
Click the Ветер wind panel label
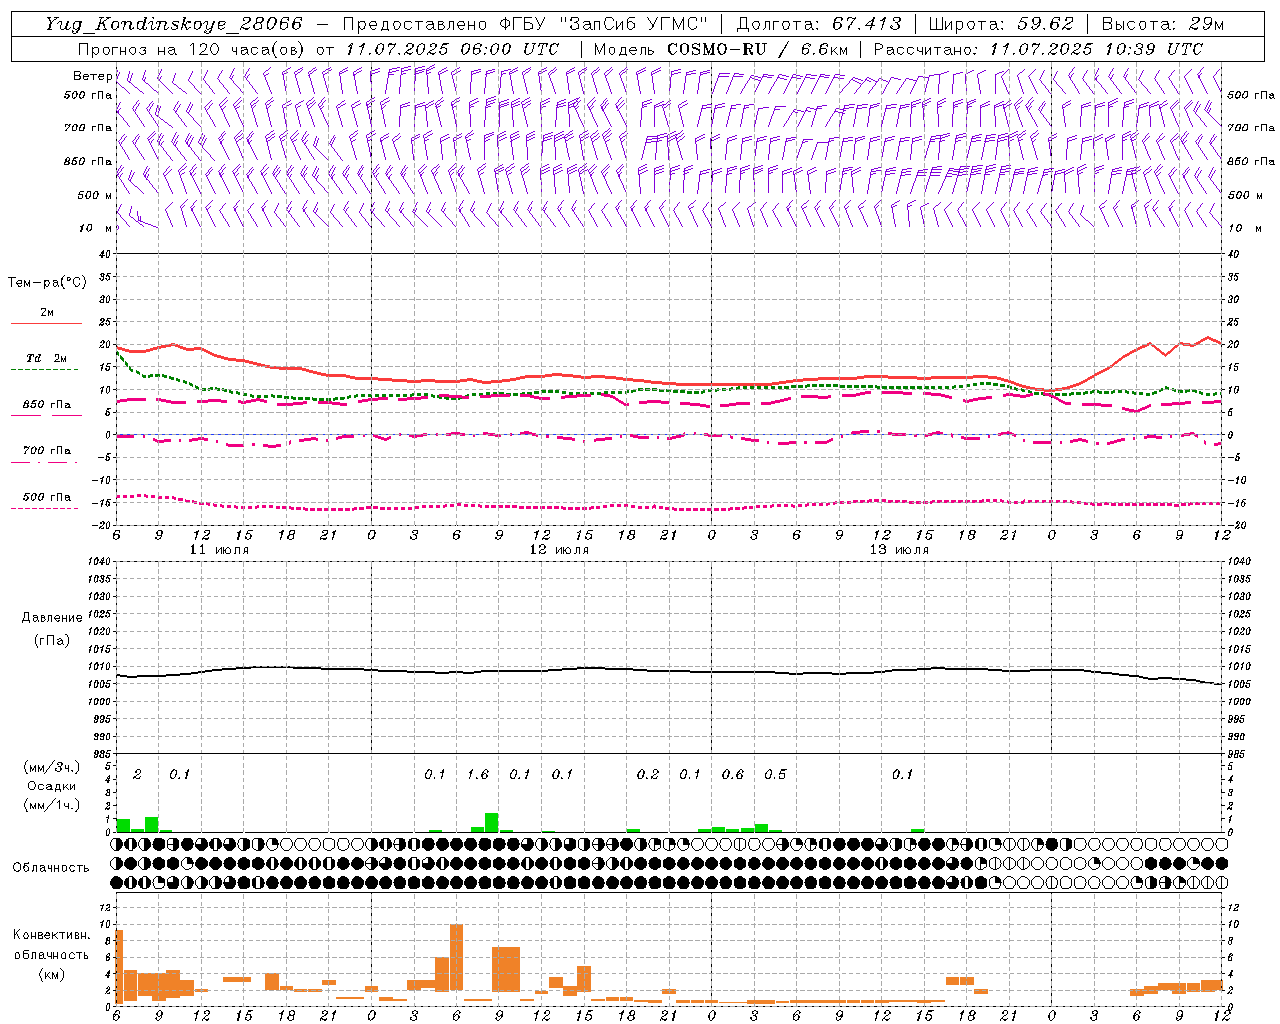[92, 76]
